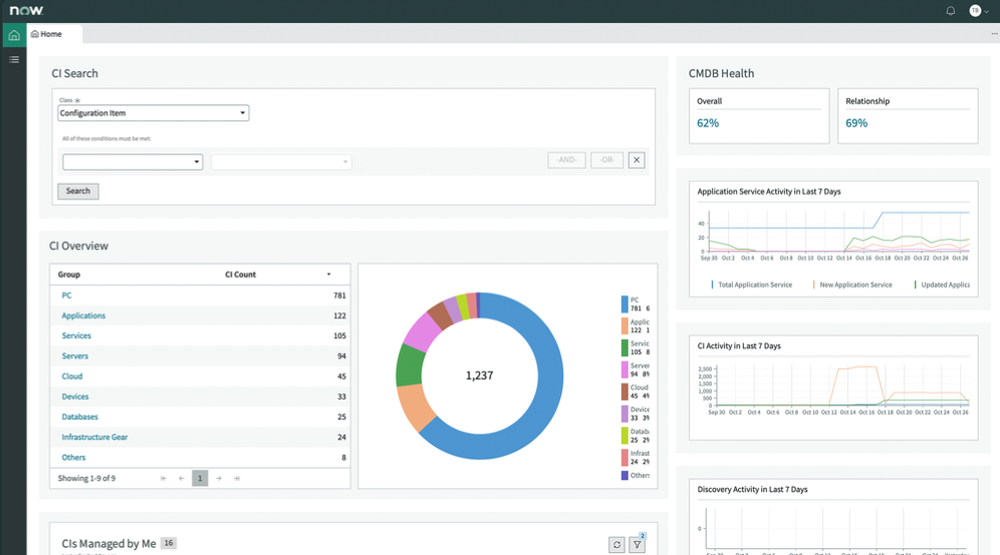Open the Others group link
Screen dimensions: 1000x555
[73, 457]
